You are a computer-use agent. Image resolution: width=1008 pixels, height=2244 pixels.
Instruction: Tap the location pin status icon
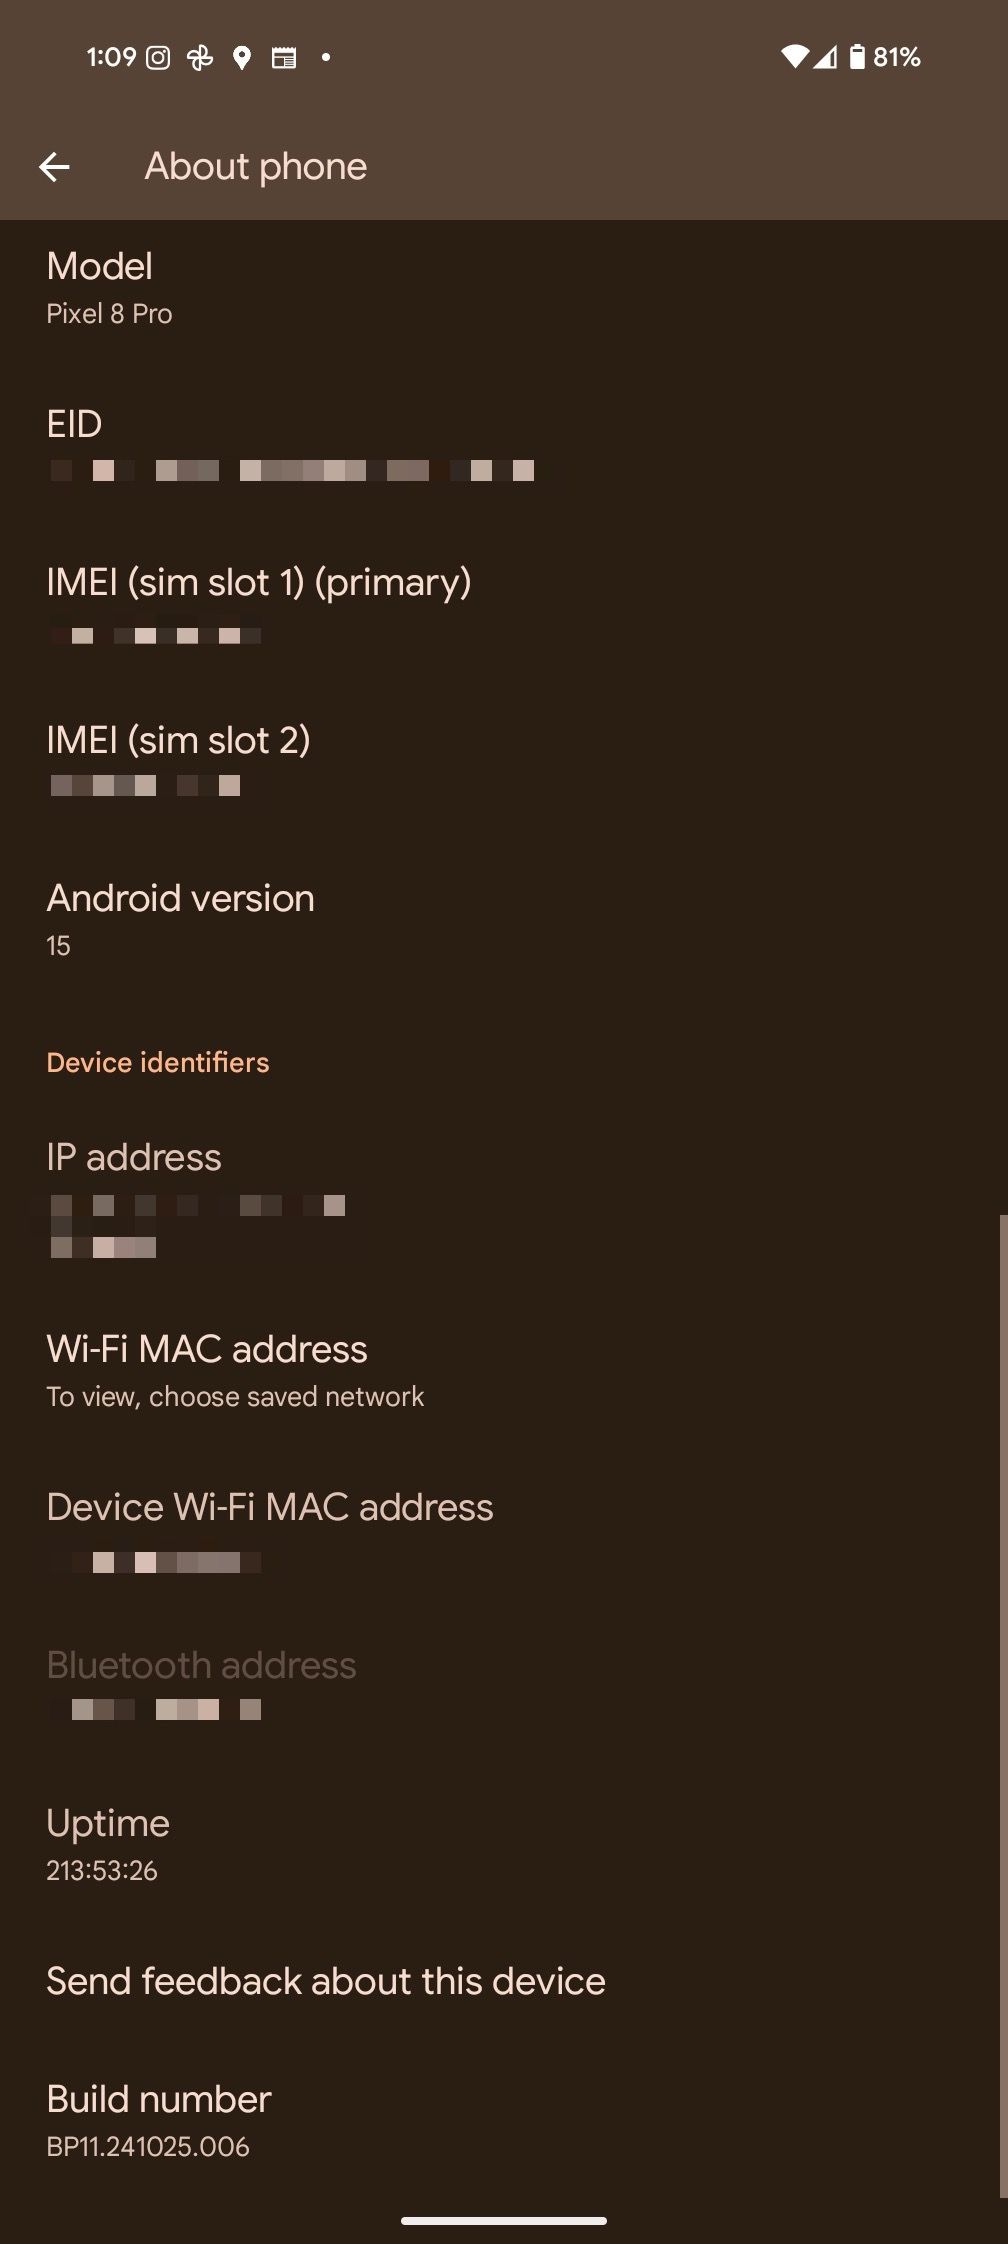241,58
